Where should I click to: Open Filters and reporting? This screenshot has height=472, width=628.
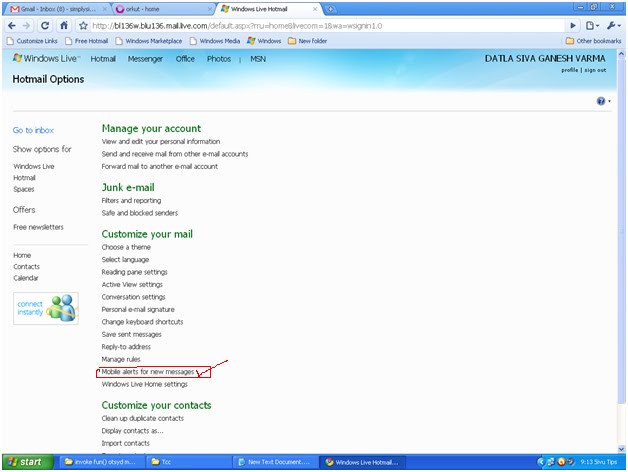pos(131,200)
